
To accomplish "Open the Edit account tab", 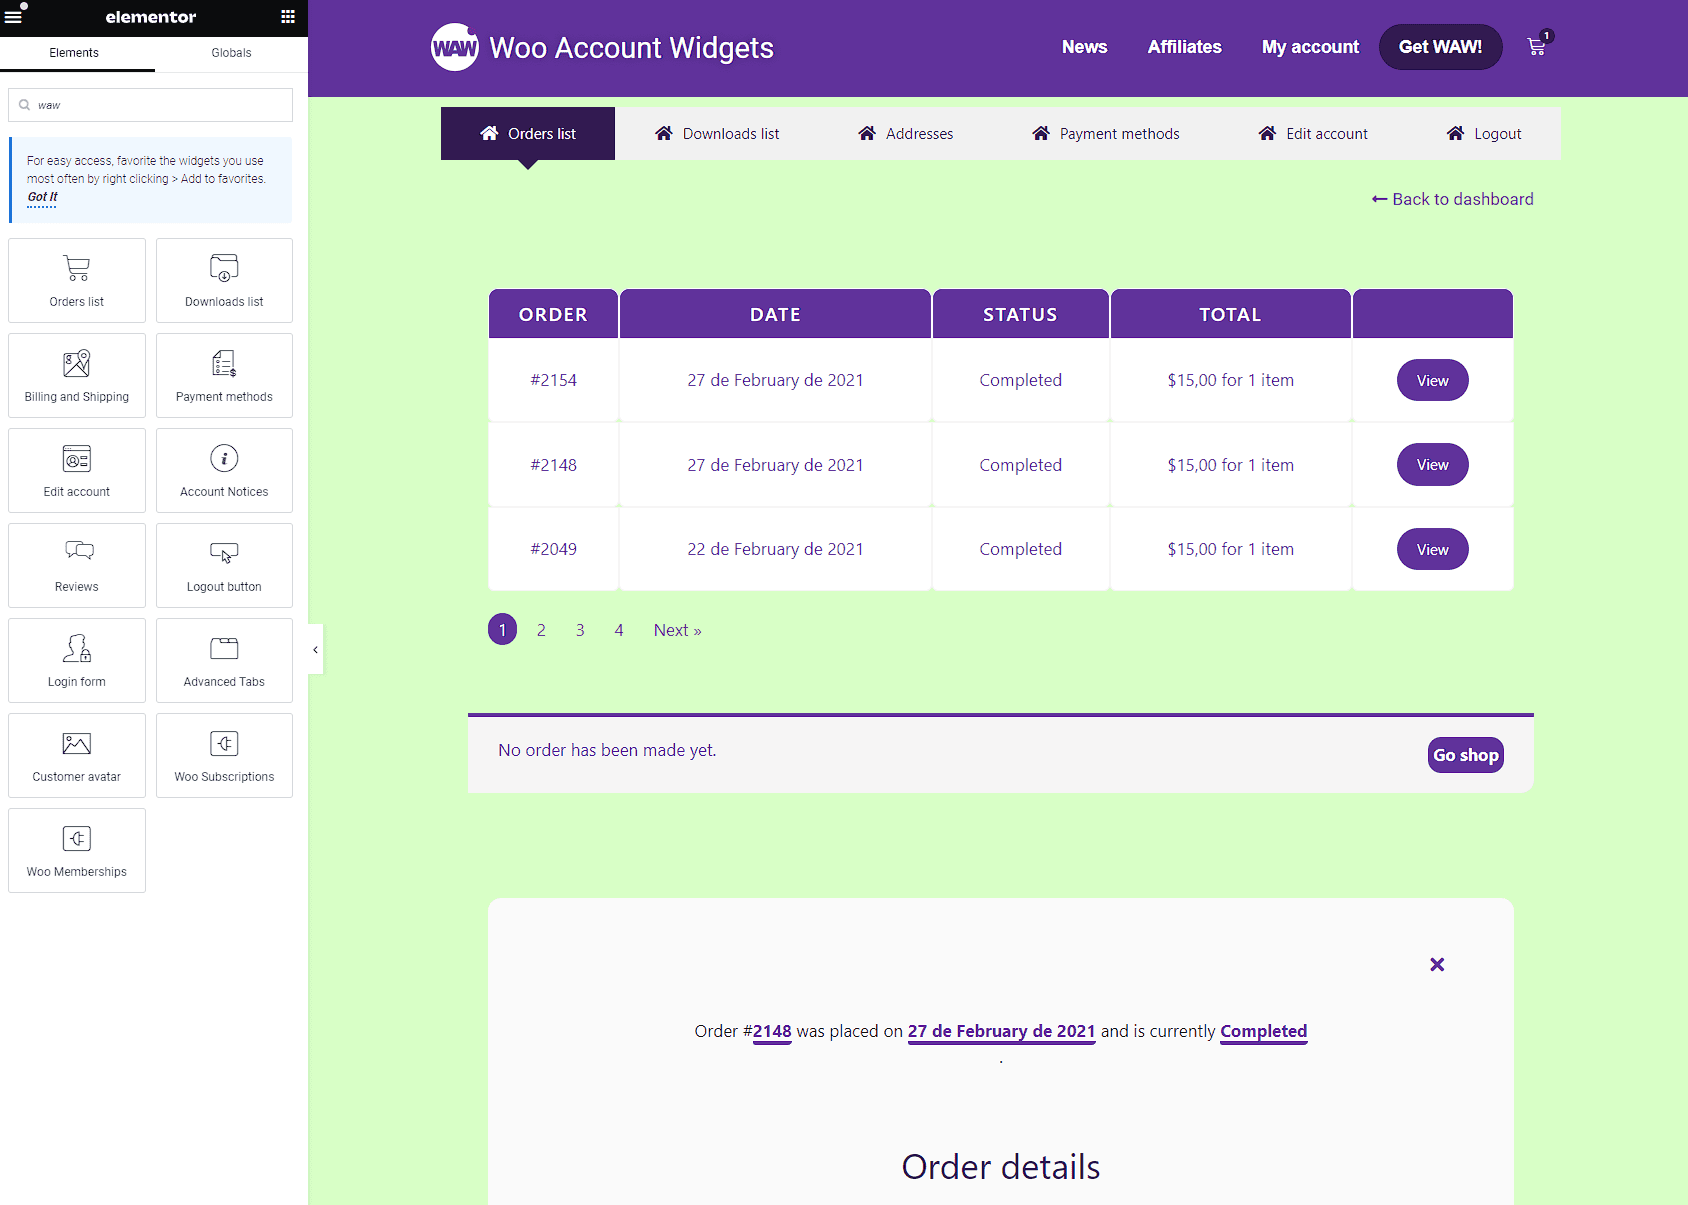I will [1313, 134].
